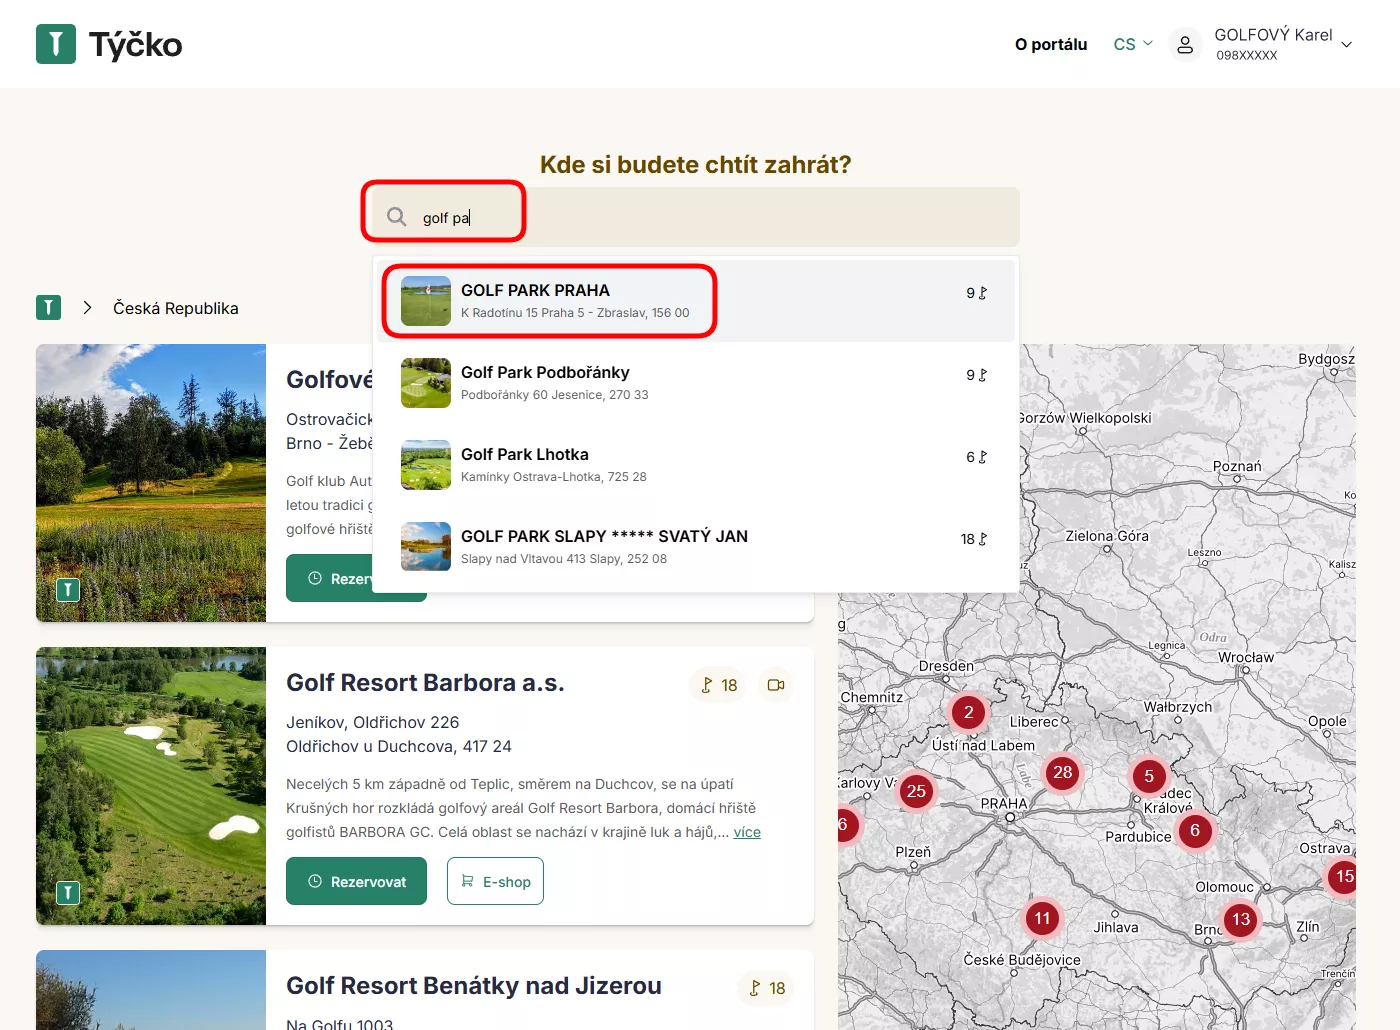Click the 18 holes icon of GOLF PARK SLAPY
The width and height of the screenshot is (1400, 1030).
point(983,539)
